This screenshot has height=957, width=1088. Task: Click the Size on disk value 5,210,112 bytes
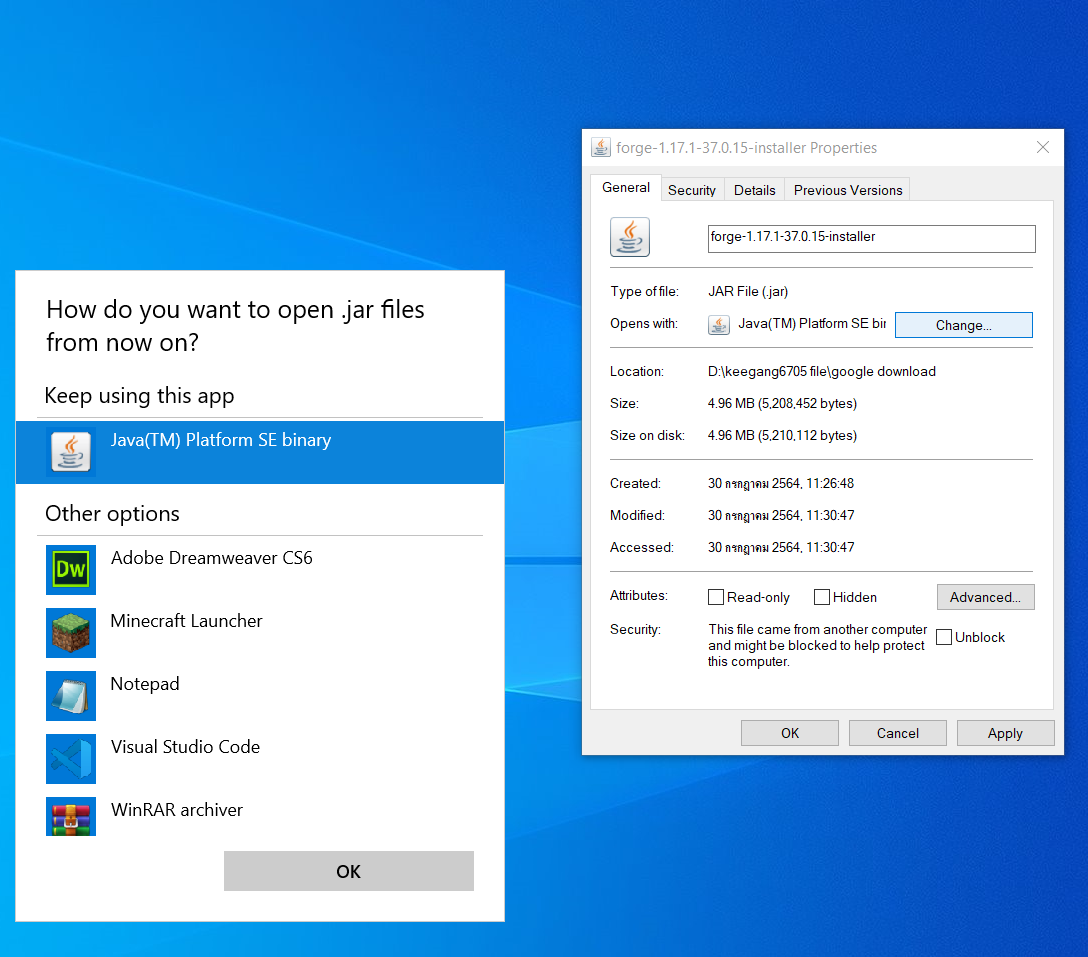(783, 435)
